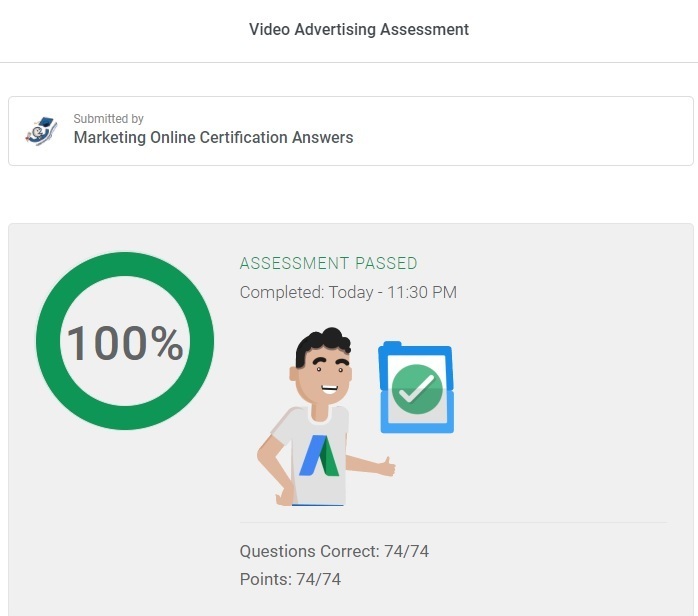Click the green 100% score ring
The width and height of the screenshot is (698, 616).
(x=125, y=341)
